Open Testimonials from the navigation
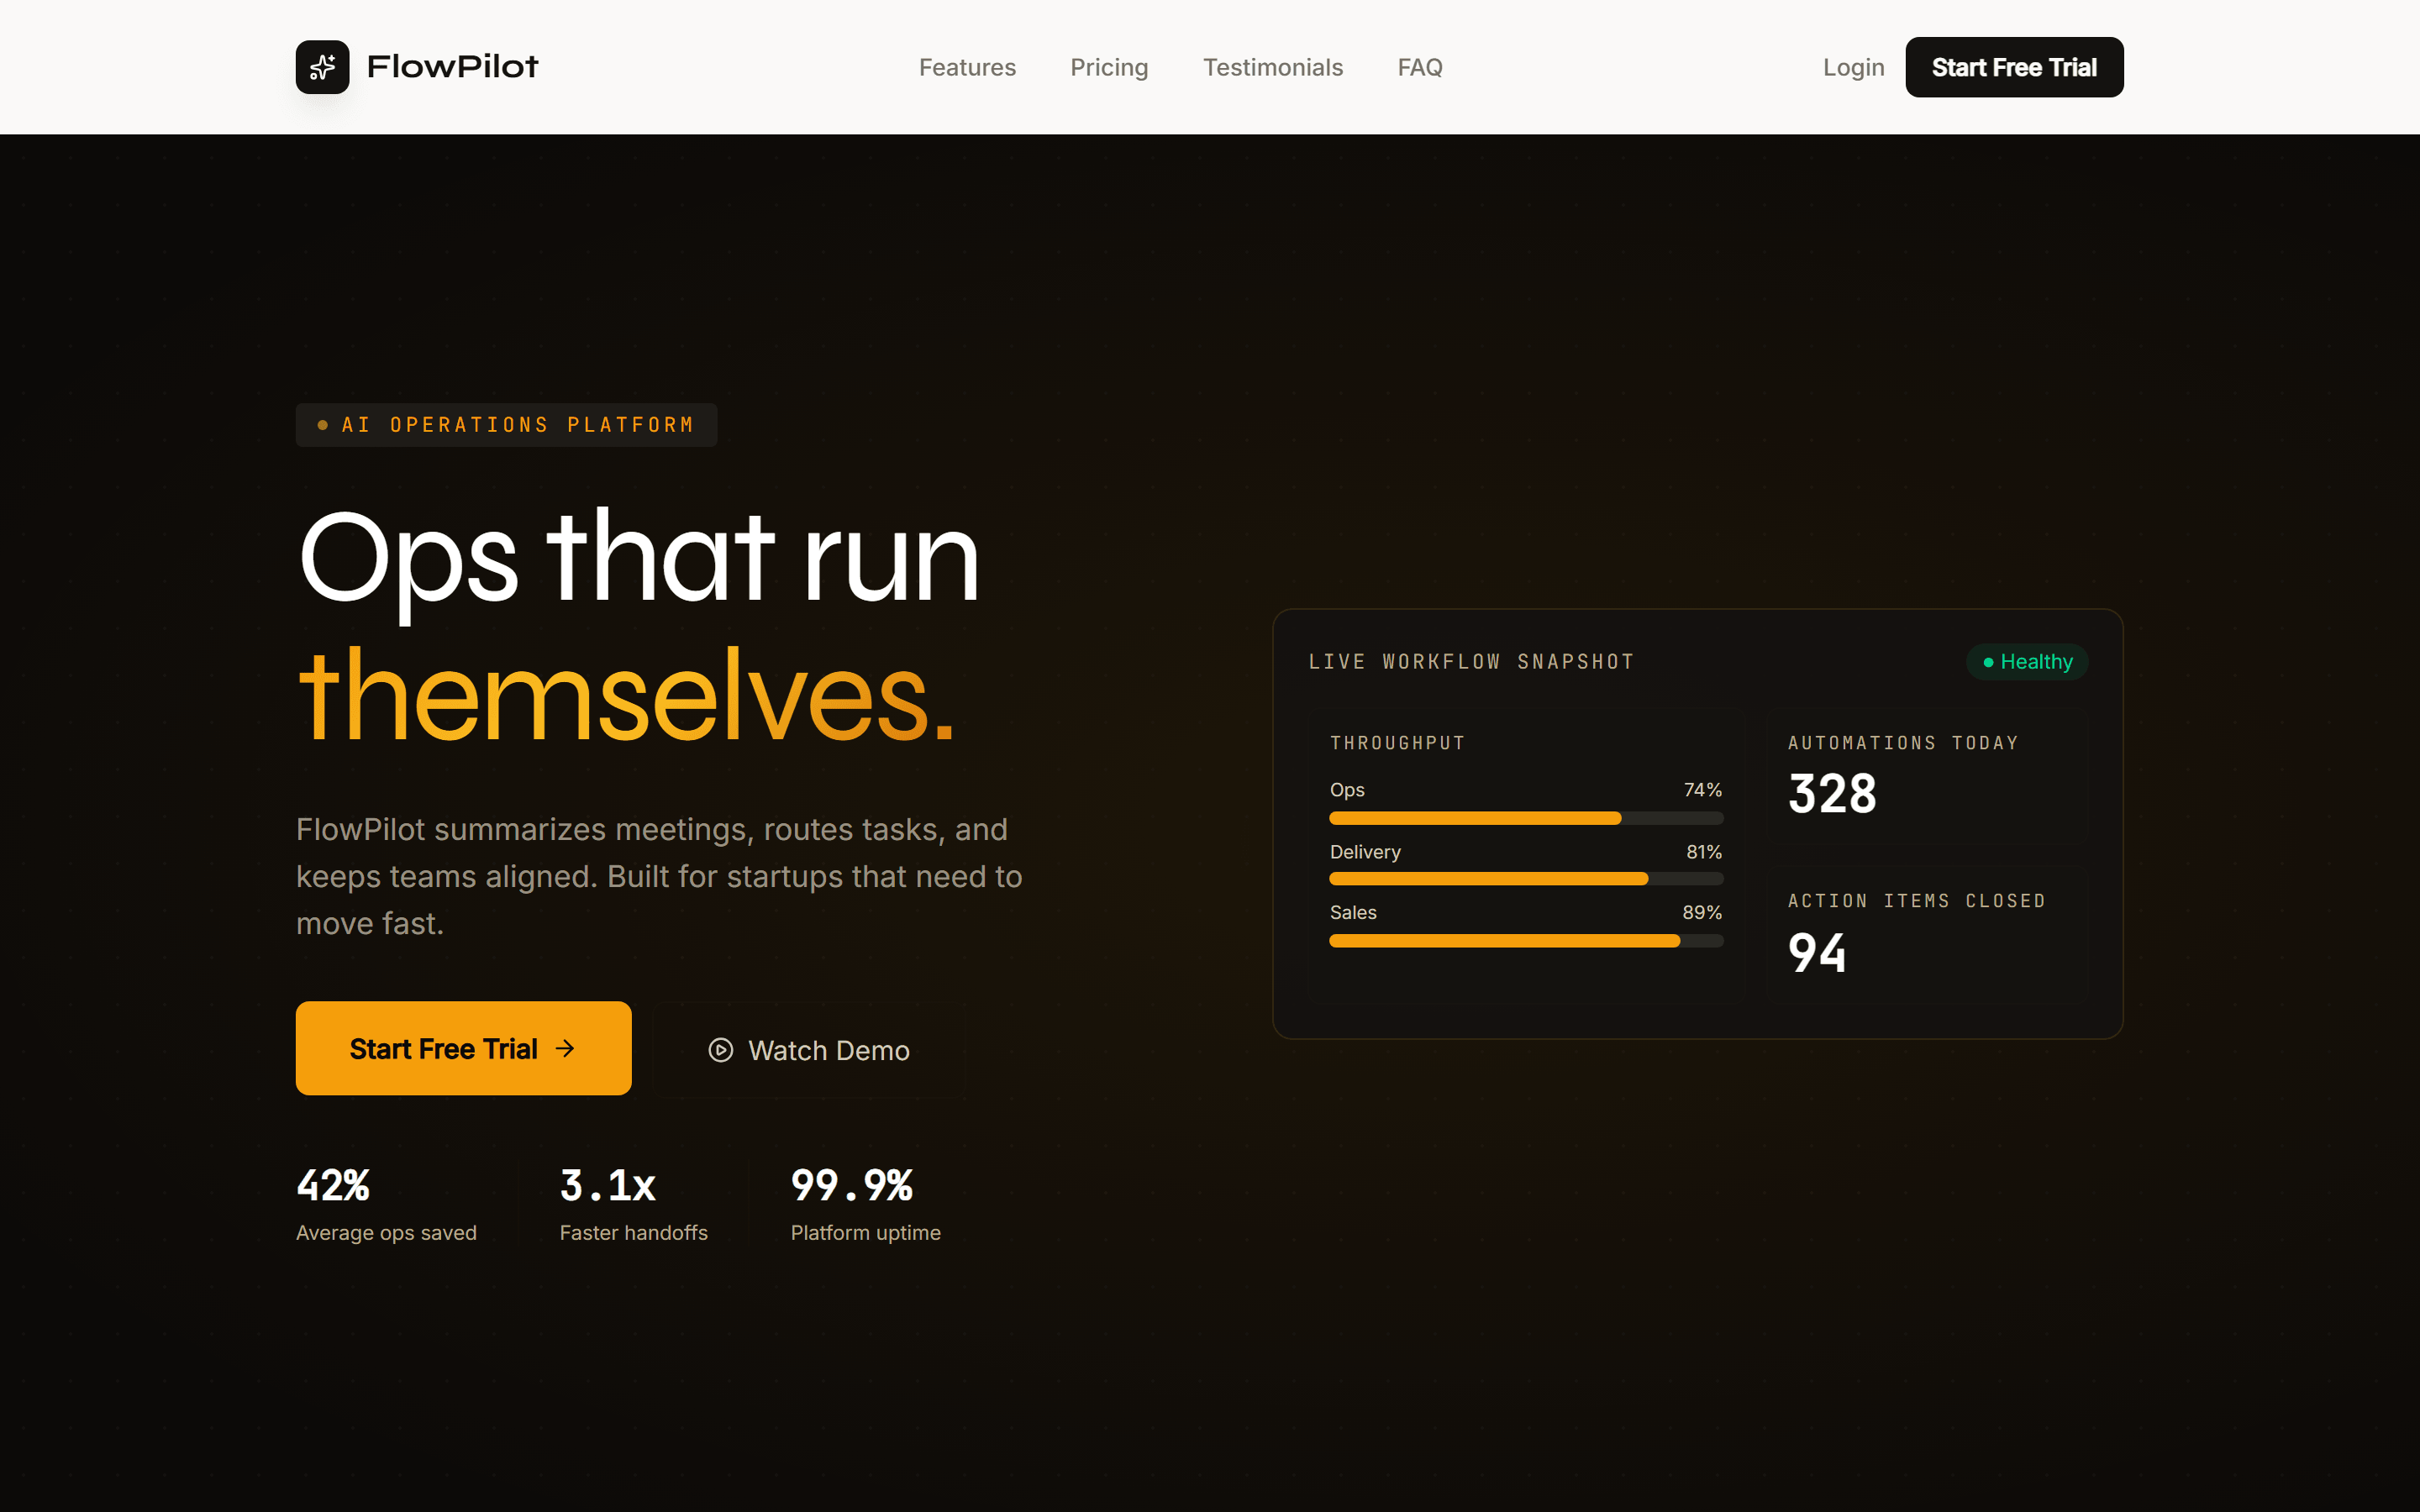Image resolution: width=2420 pixels, height=1512 pixels. pos(1272,67)
